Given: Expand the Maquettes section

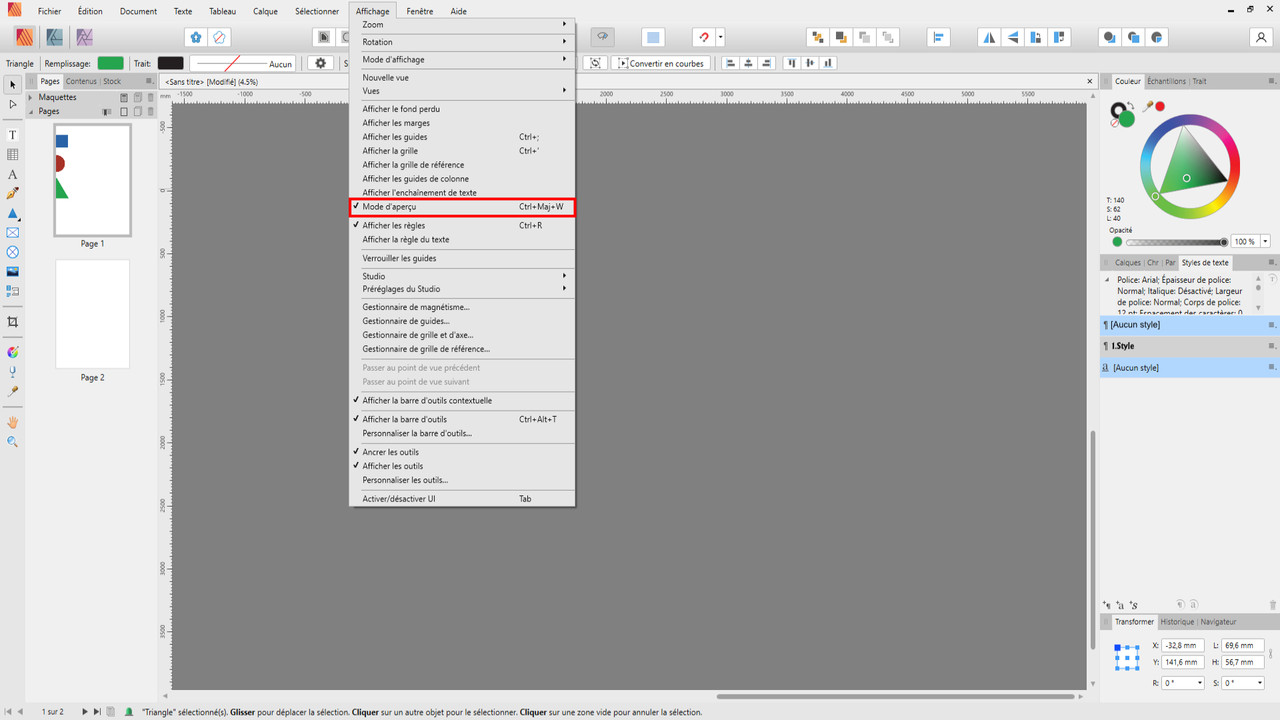Looking at the screenshot, I should coord(30,97).
